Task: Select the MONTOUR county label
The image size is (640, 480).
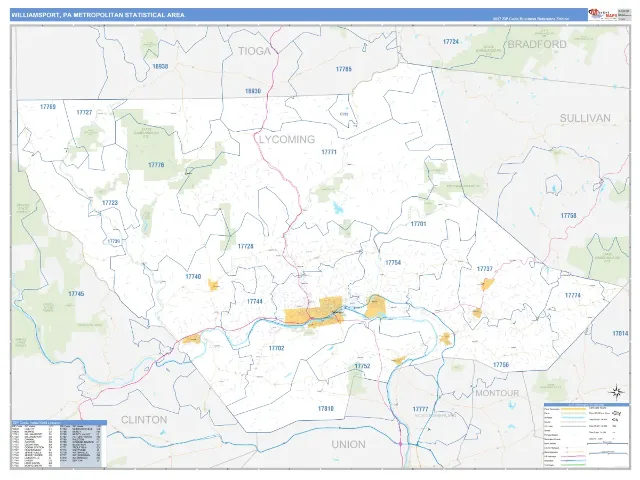Action: pos(497,393)
